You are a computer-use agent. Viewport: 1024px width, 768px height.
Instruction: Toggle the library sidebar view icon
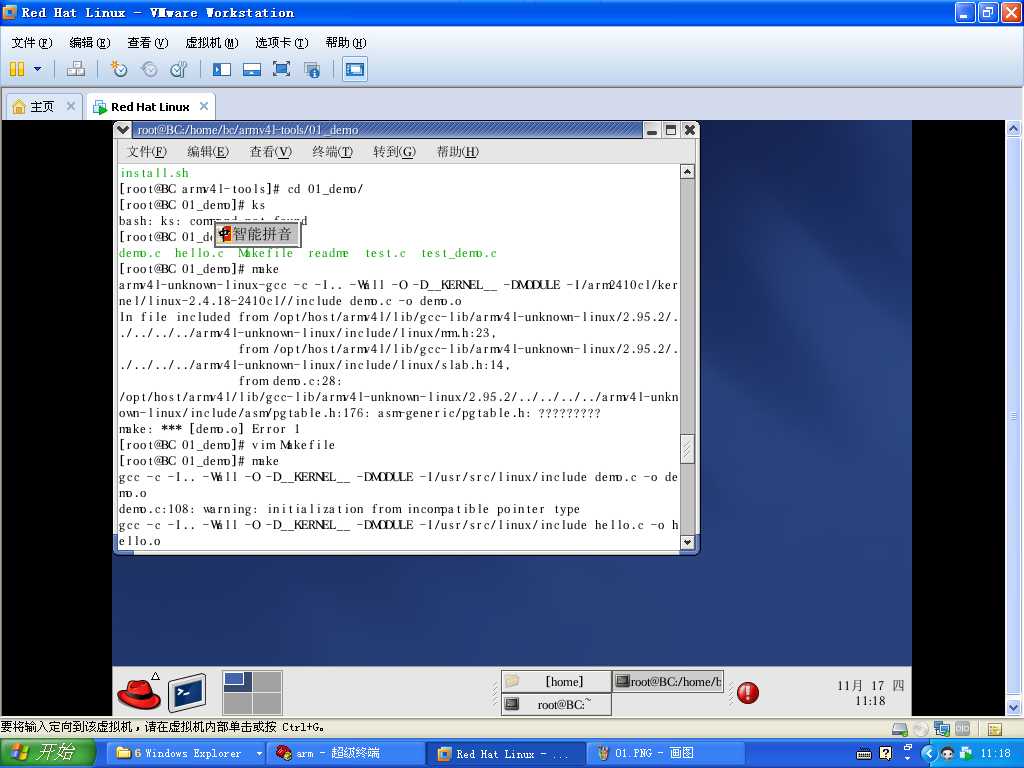[222, 69]
